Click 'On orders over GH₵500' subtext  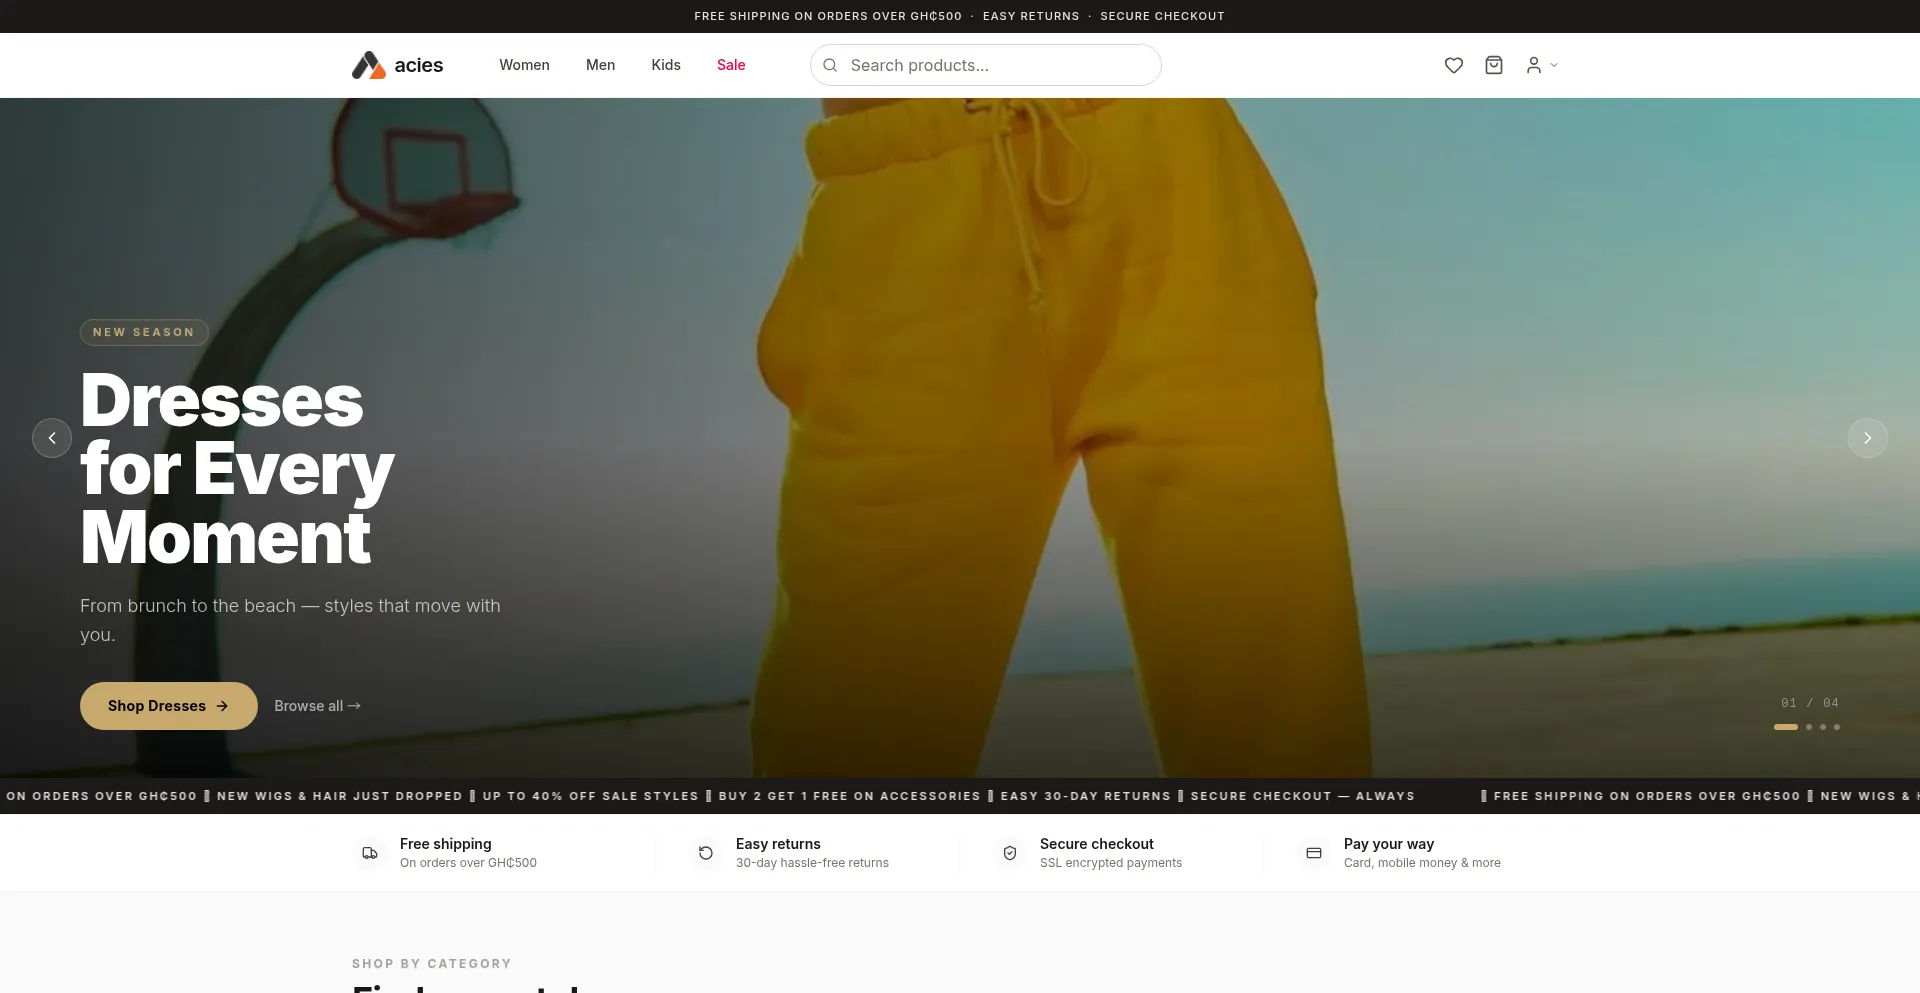[468, 863]
